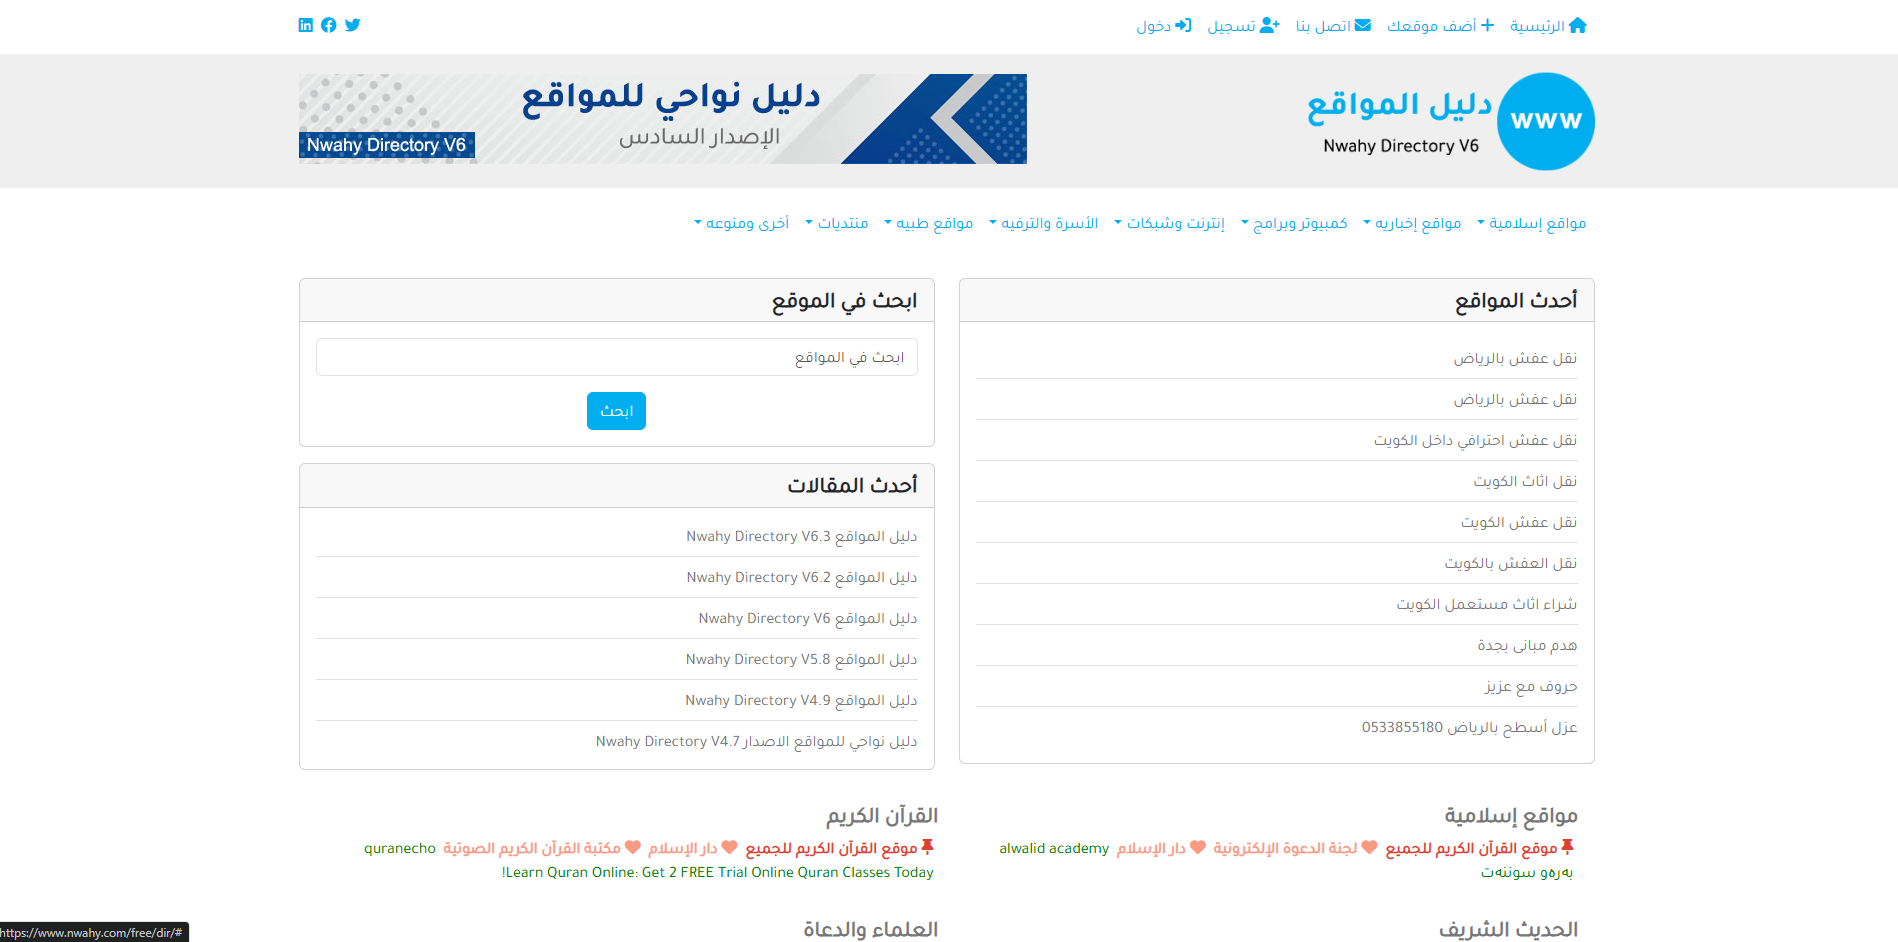
Task: Click the circular www site logo
Action: tap(1545, 120)
